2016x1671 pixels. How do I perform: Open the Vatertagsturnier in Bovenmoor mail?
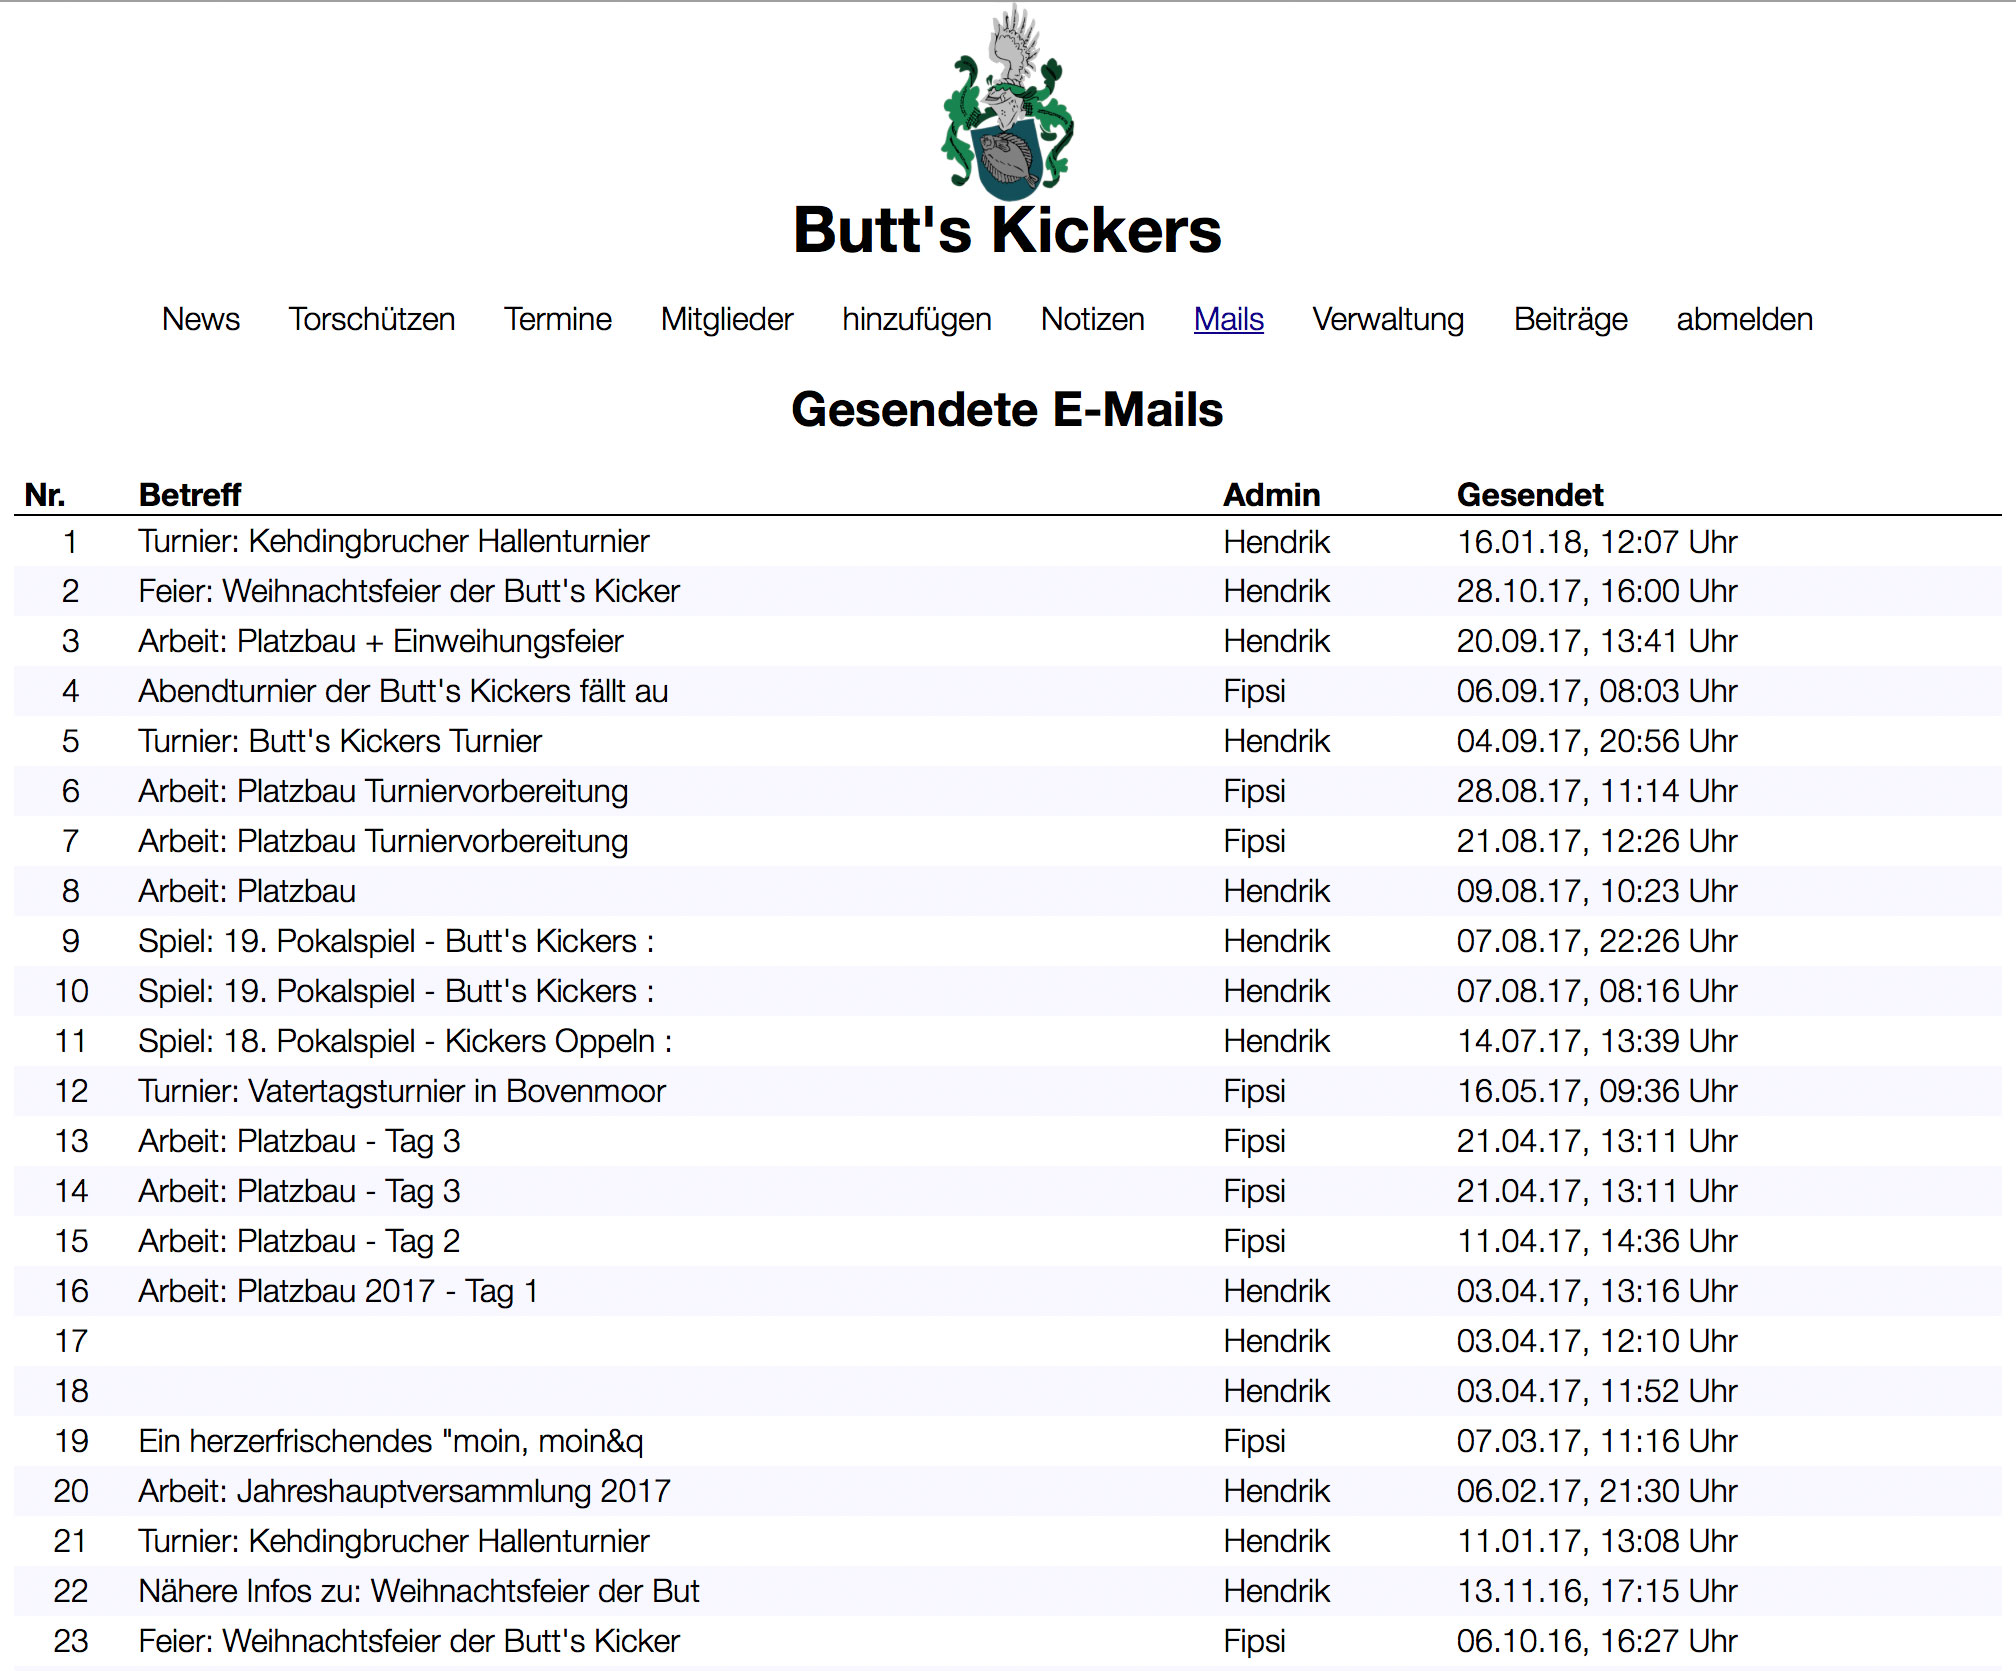[401, 1091]
